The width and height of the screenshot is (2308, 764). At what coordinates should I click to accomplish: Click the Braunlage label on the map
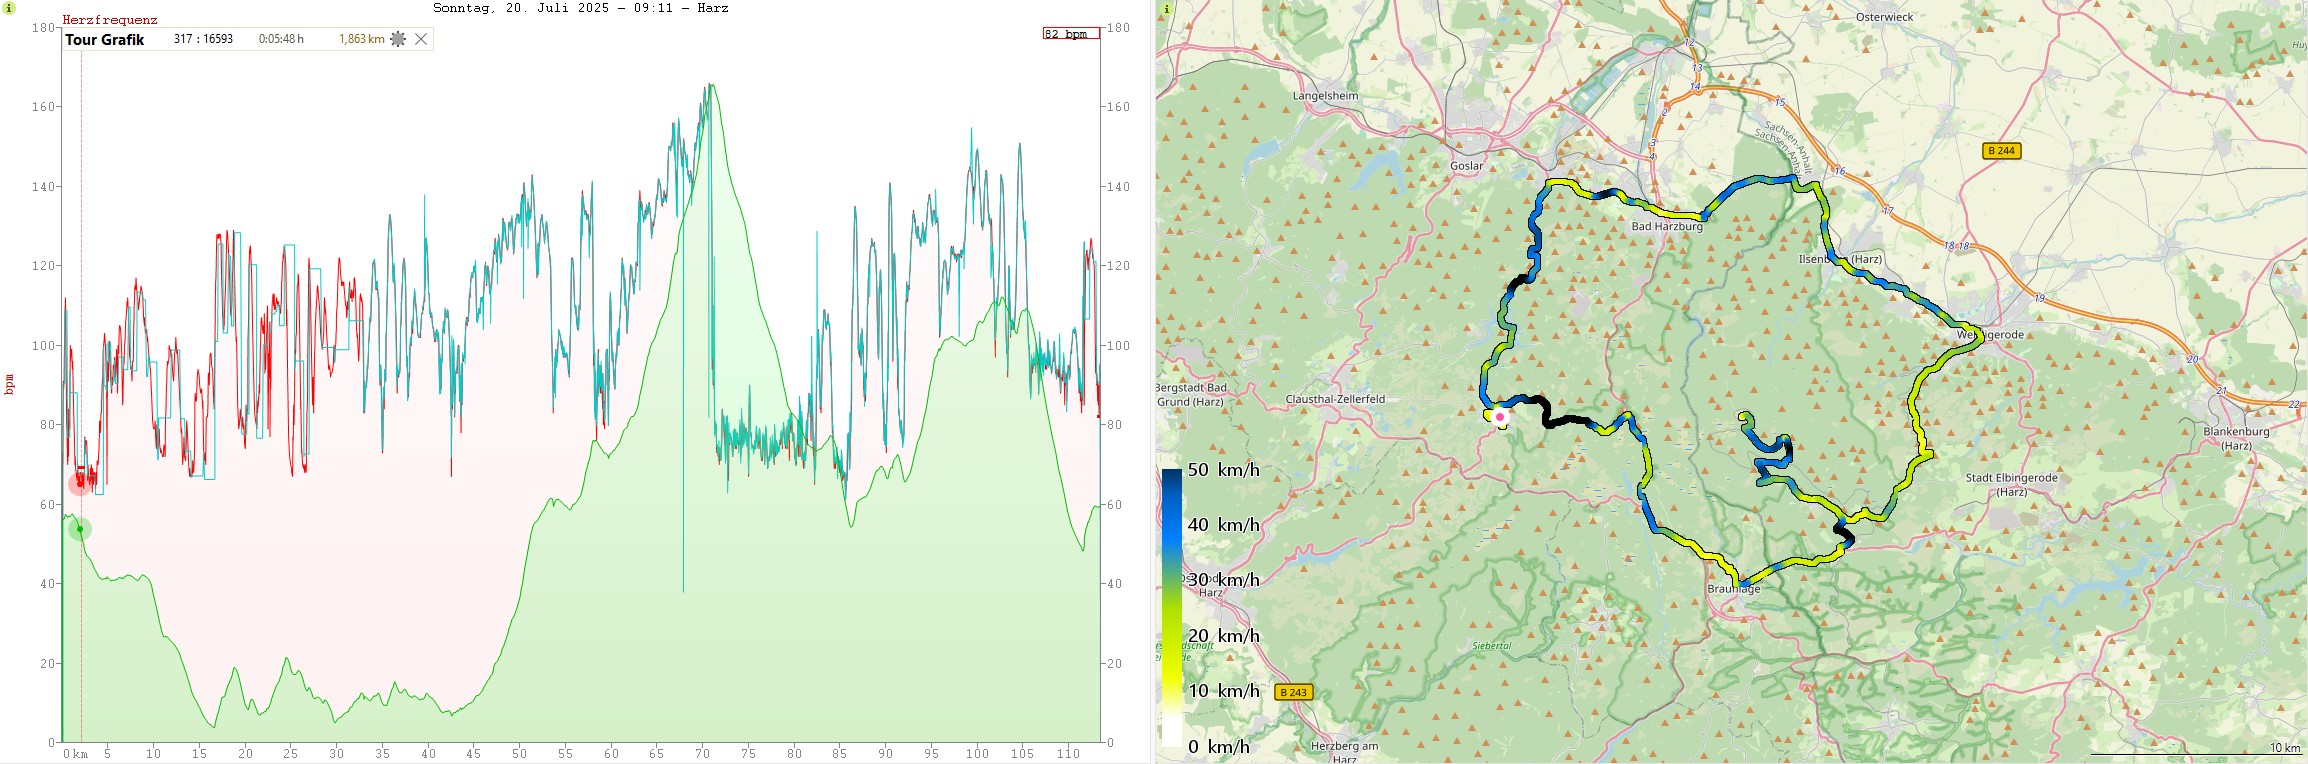(1733, 589)
